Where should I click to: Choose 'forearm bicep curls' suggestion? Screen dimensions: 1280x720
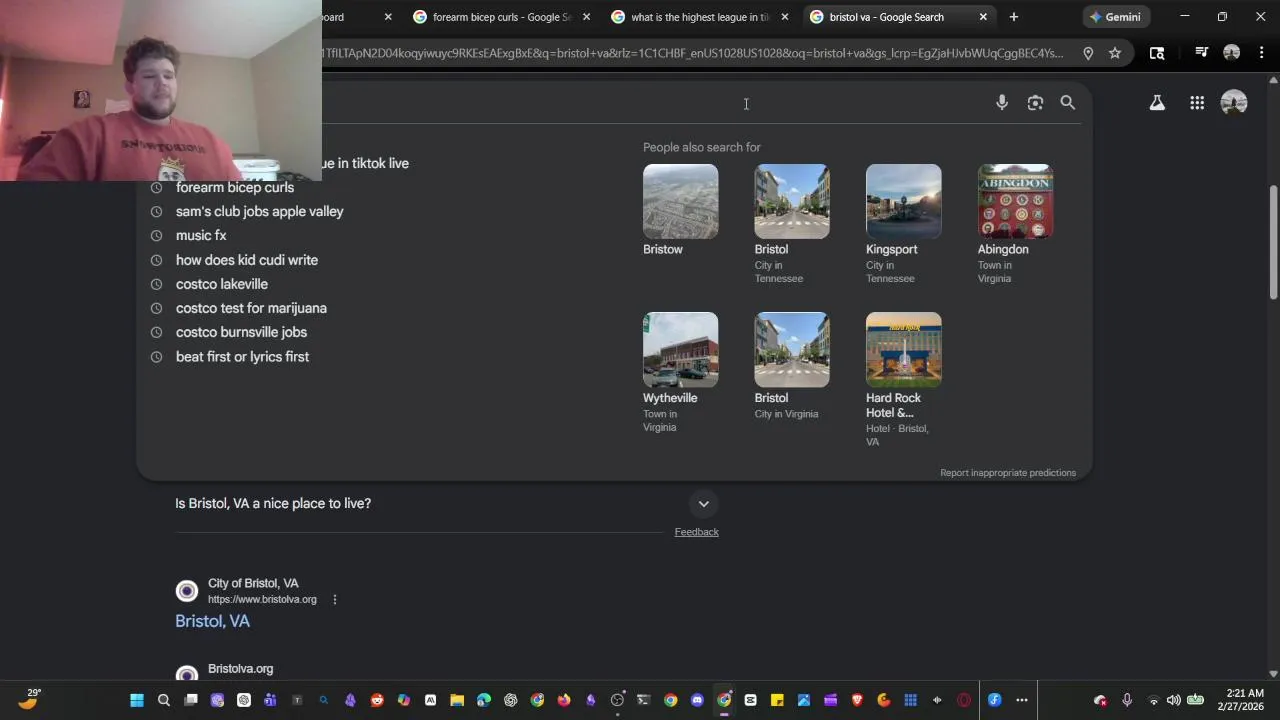235,187
